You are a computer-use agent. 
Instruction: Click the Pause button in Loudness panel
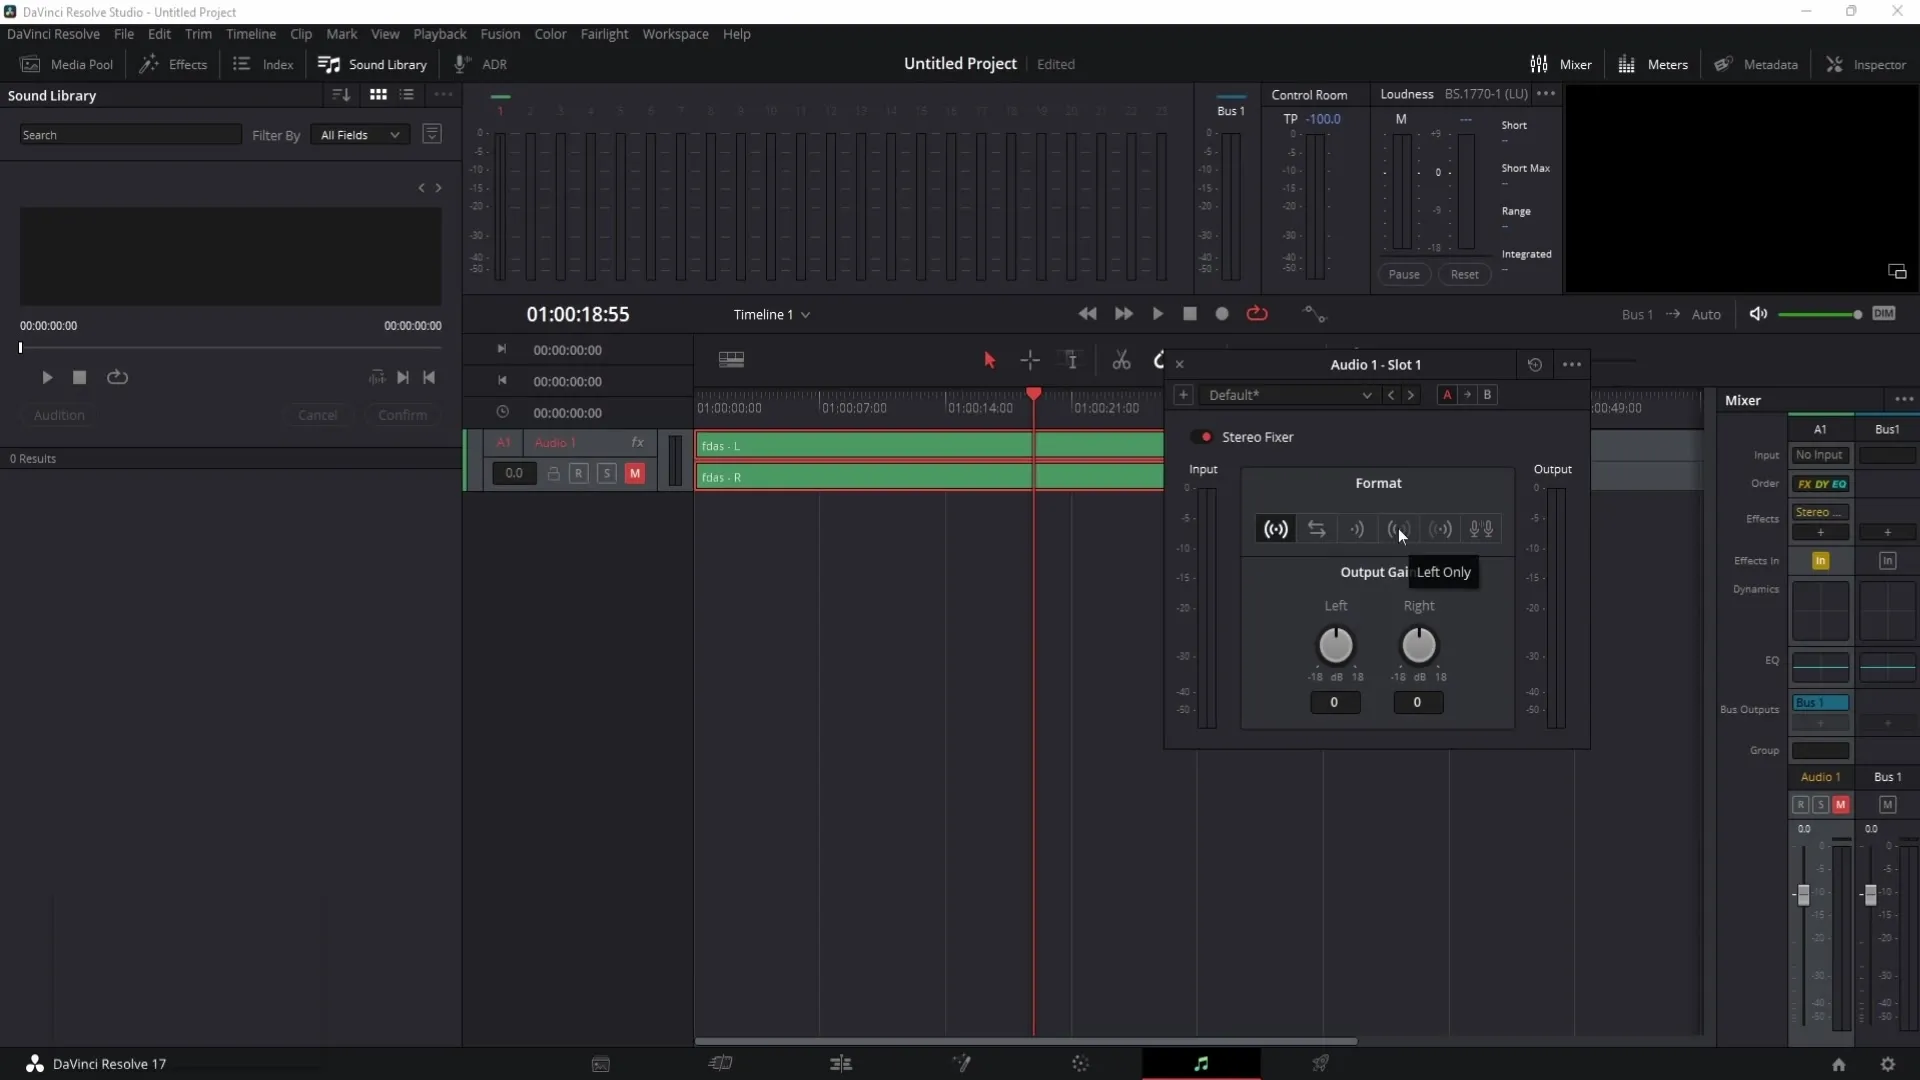pyautogui.click(x=1403, y=274)
